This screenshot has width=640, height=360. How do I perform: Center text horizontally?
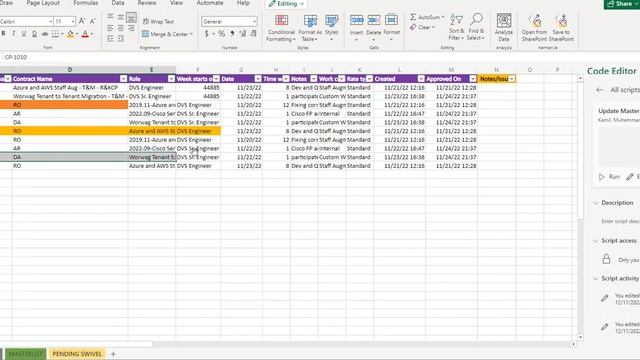121,28
